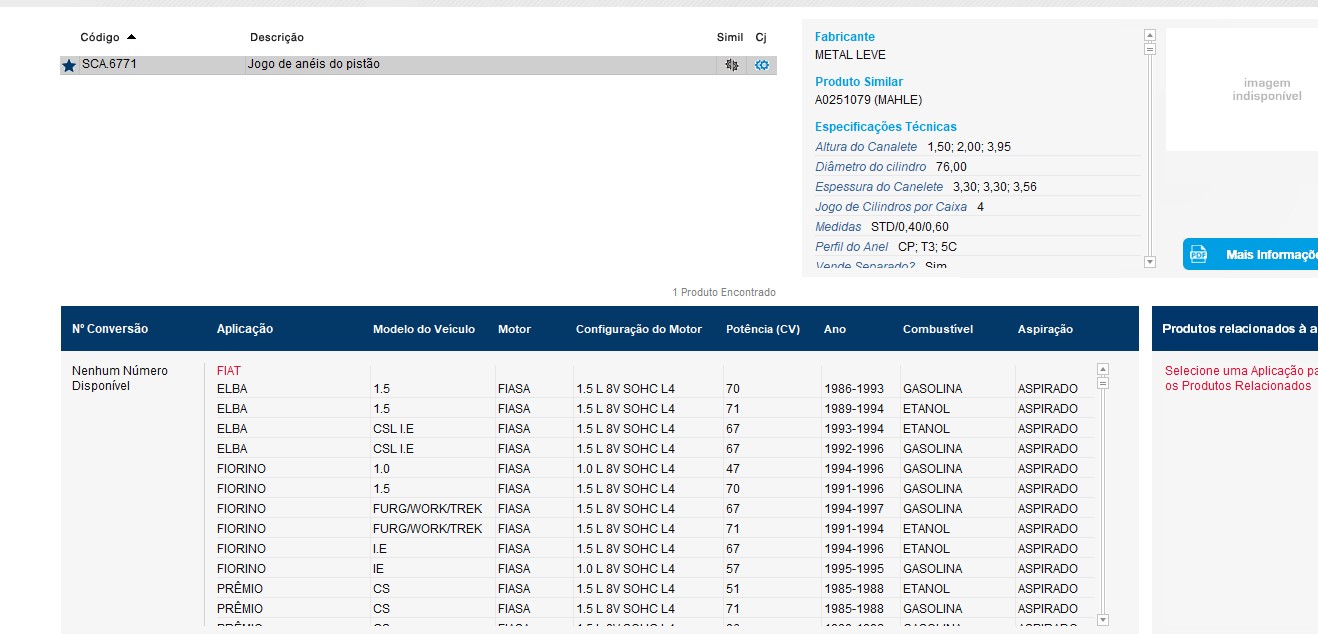
Task: Select FIORINO IE row from 1995-1995
Action: tap(652, 569)
